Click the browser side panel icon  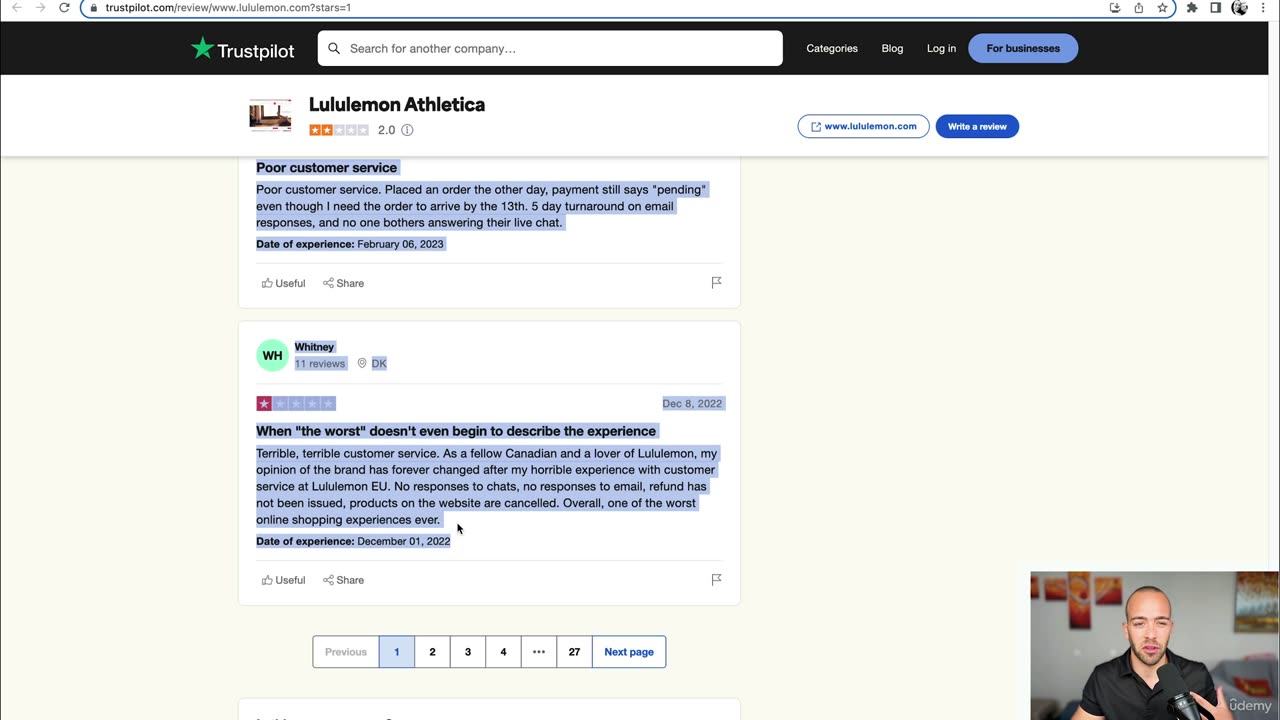click(x=1216, y=7)
